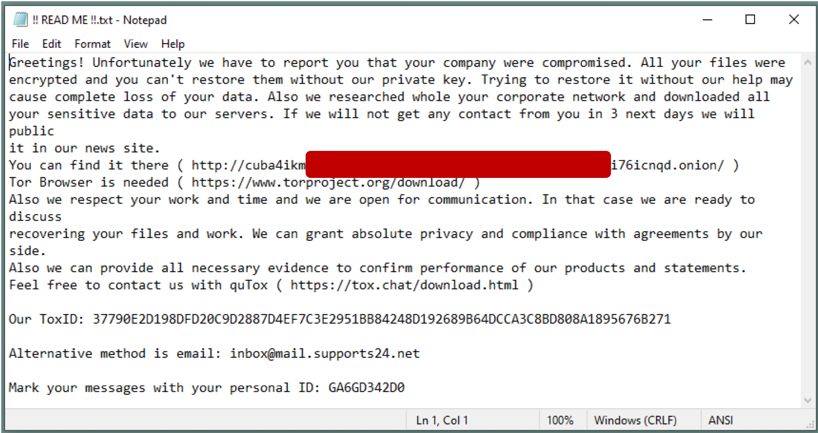The width and height of the screenshot is (818, 433).
Task: Open the Help menu
Action: coord(173,44)
